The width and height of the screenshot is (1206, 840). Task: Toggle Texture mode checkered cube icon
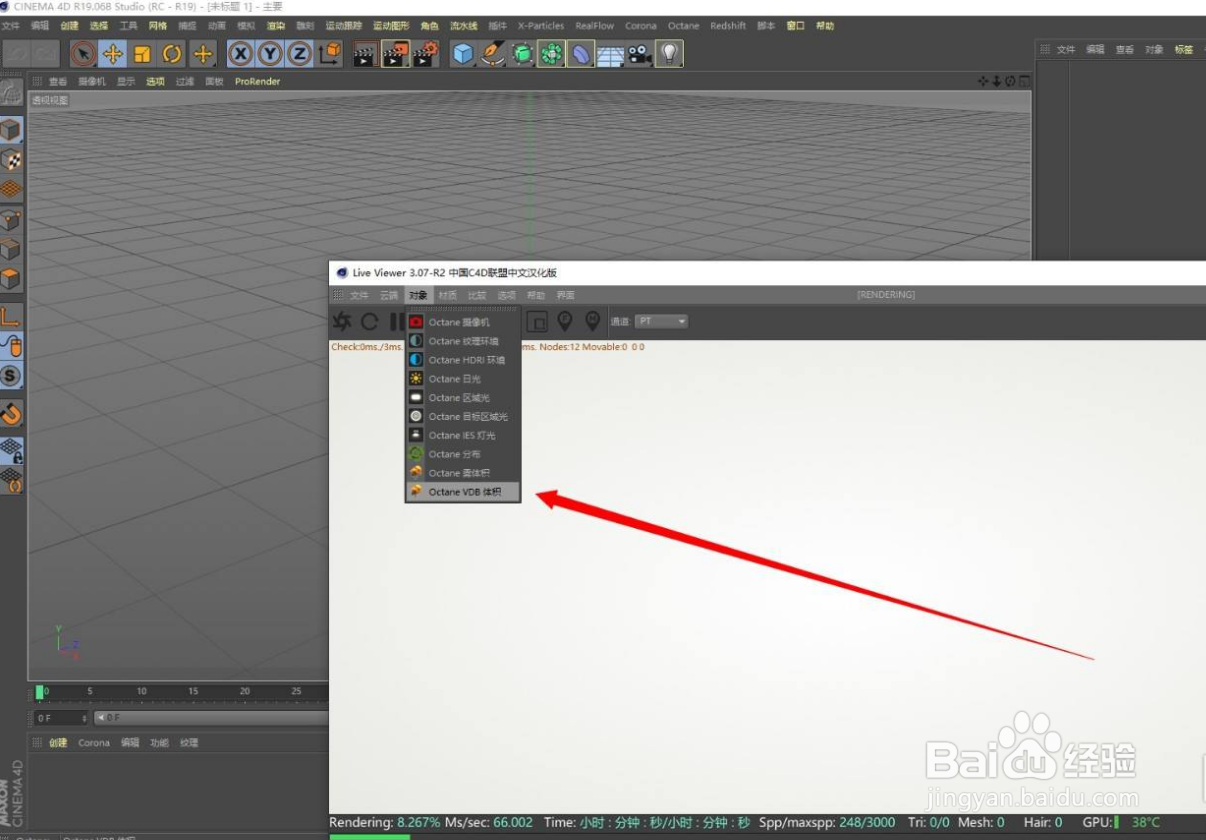coord(11,159)
